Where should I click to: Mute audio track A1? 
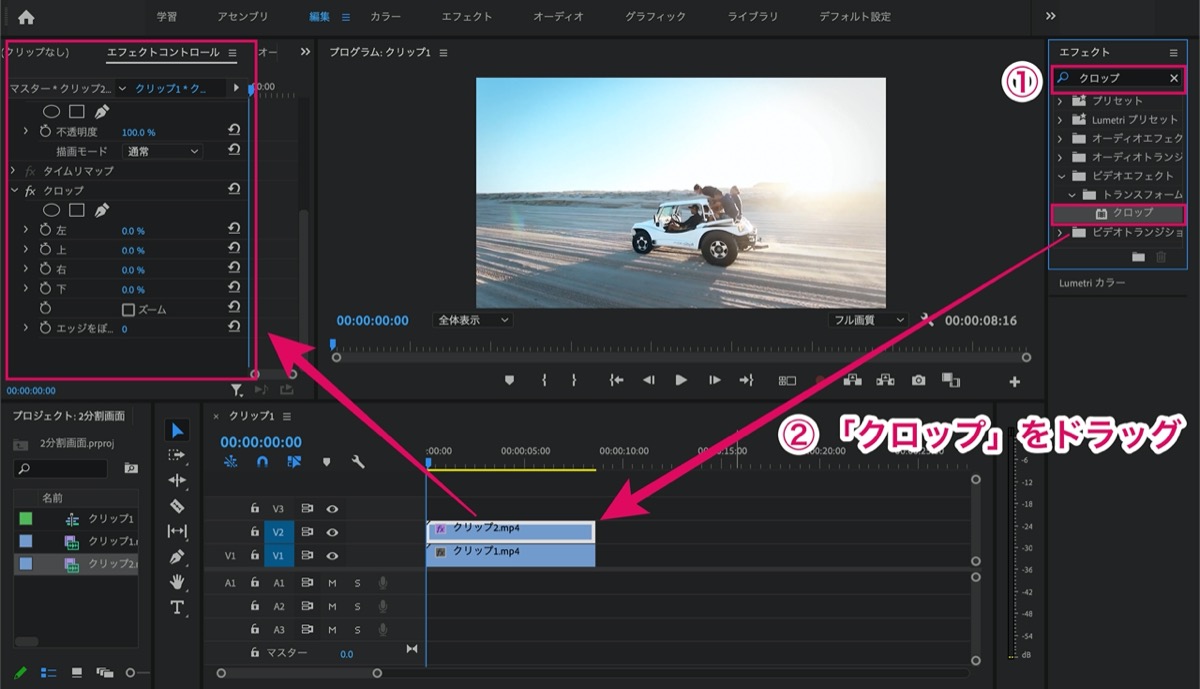[x=332, y=583]
